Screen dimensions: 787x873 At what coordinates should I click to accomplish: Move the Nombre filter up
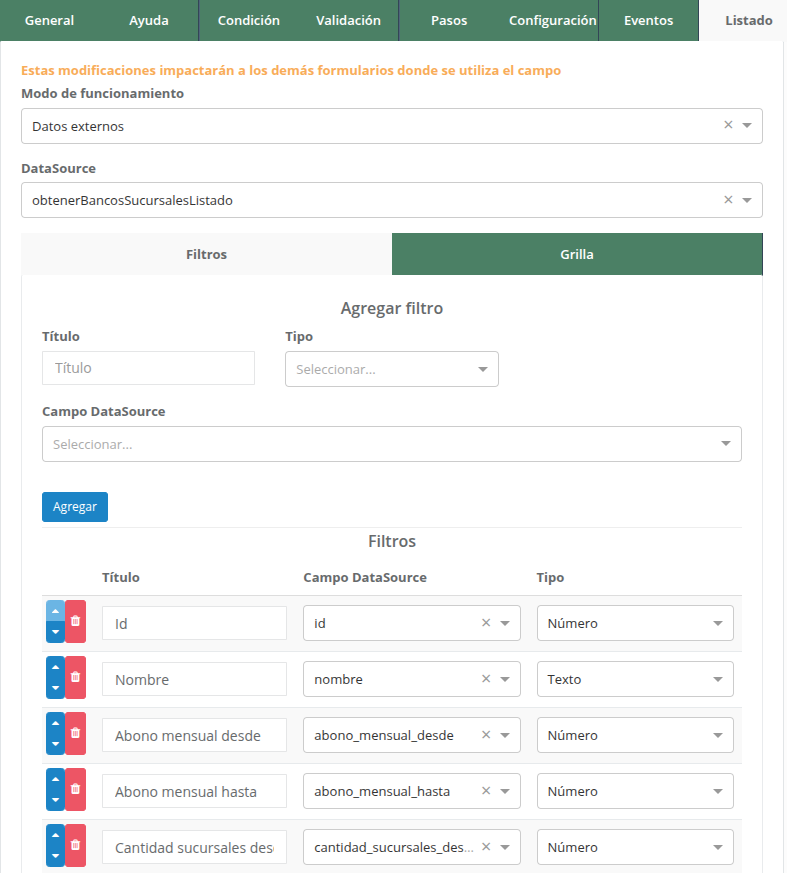(x=55, y=667)
